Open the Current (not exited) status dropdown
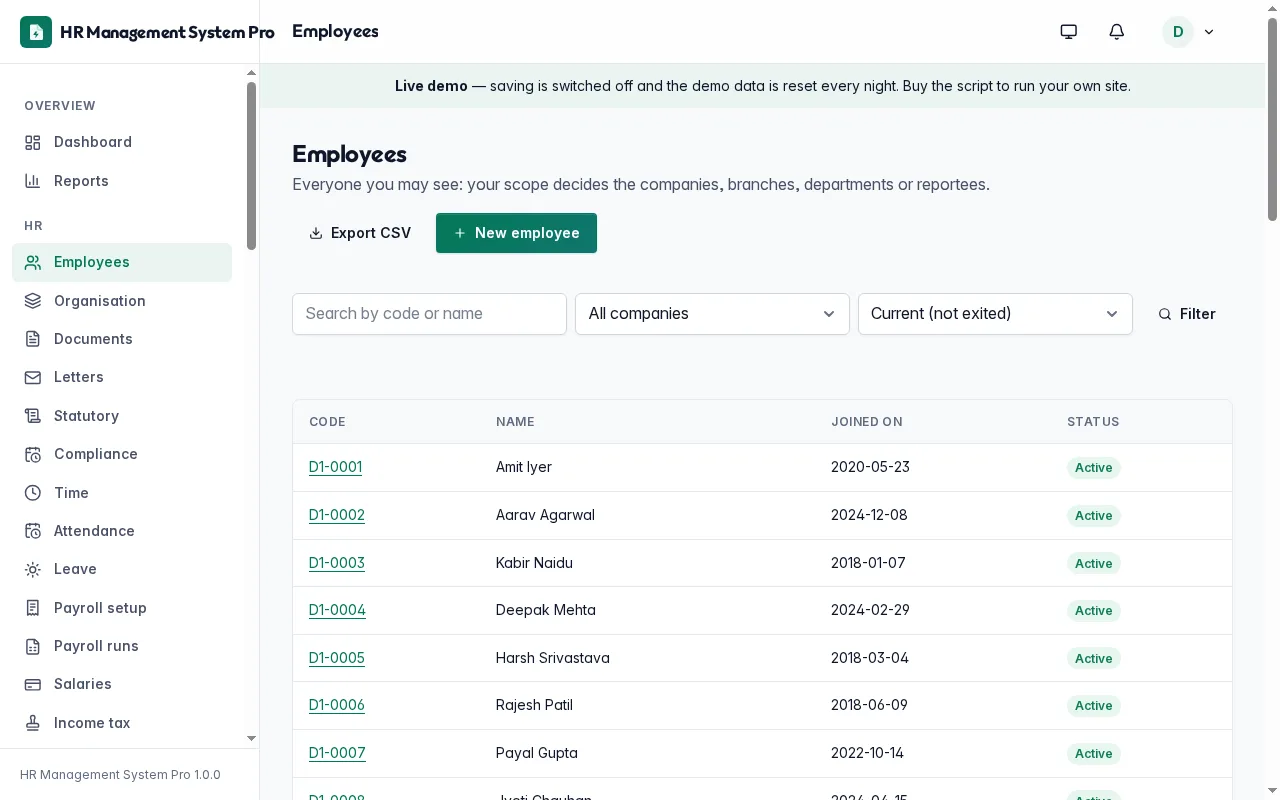 pos(995,314)
